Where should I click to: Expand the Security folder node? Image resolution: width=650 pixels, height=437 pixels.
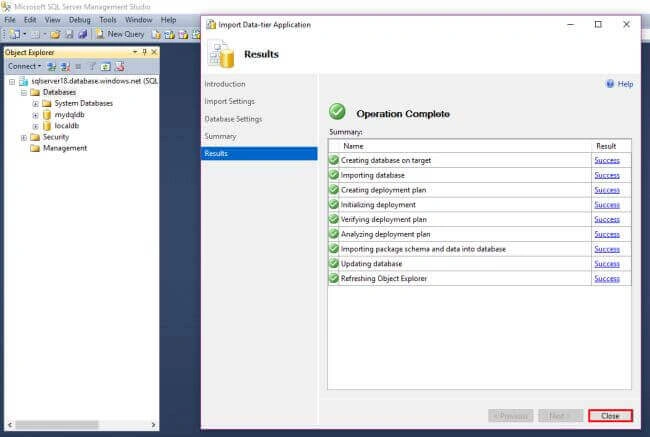click(24, 137)
